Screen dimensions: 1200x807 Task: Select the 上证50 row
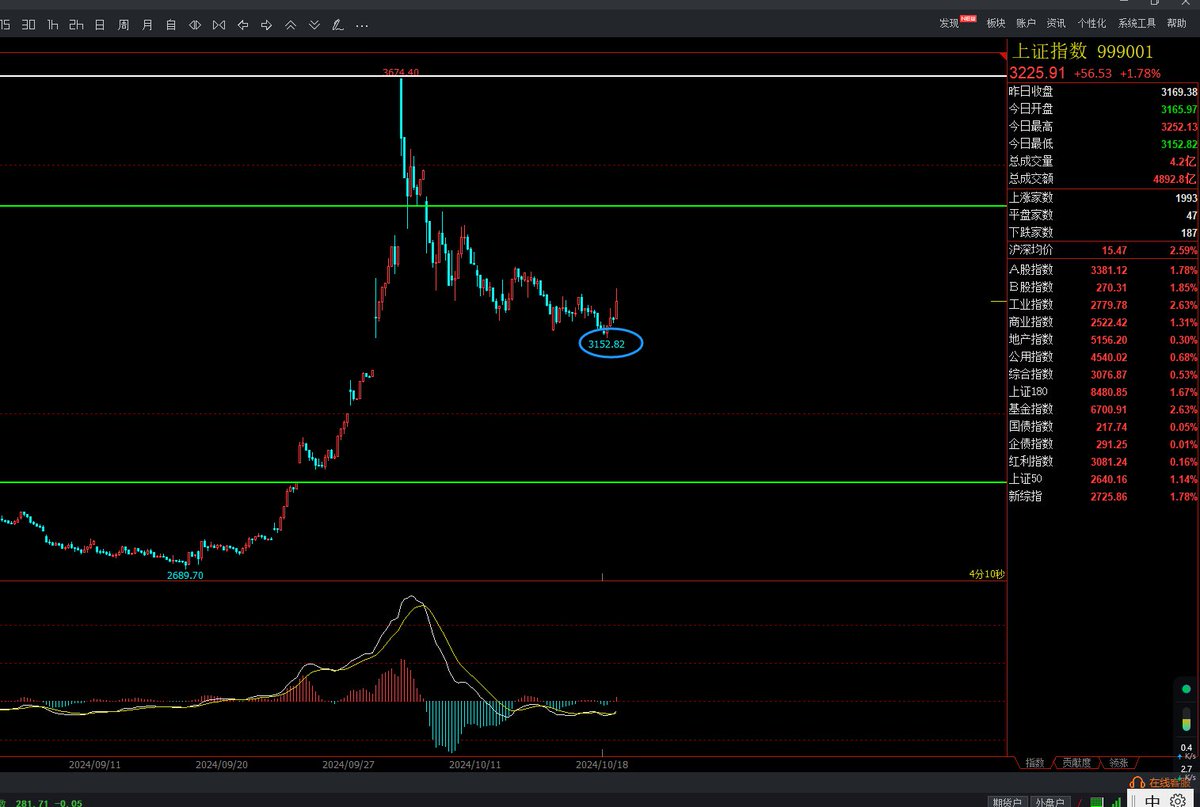tap(1103, 478)
